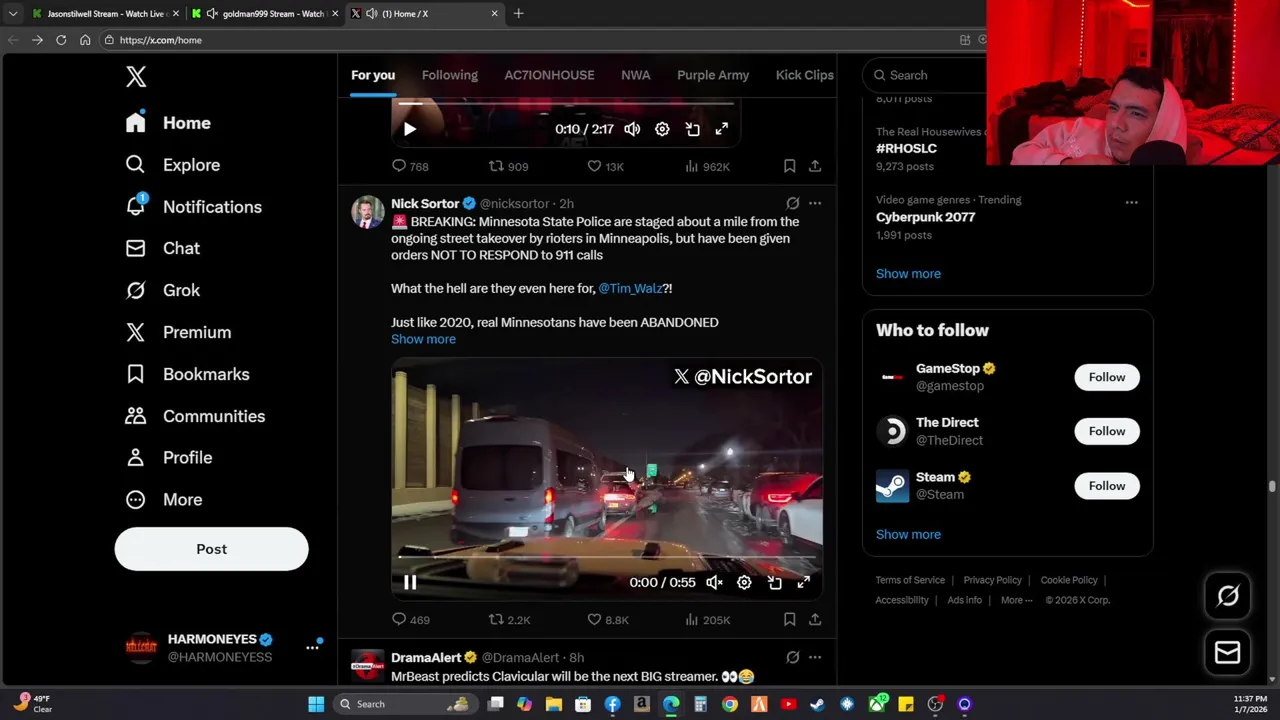Open Chat in left navigation
Viewport: 1280px width, 720px height.
pyautogui.click(x=163, y=248)
